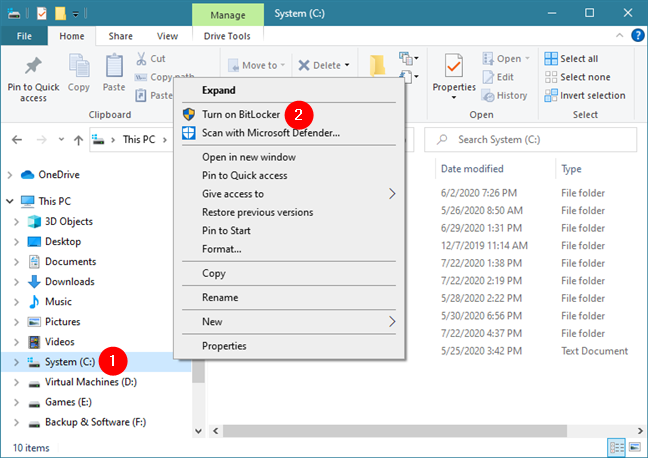Click the Search System (C:) field
Image resolution: width=648 pixels, height=458 pixels.
530,140
